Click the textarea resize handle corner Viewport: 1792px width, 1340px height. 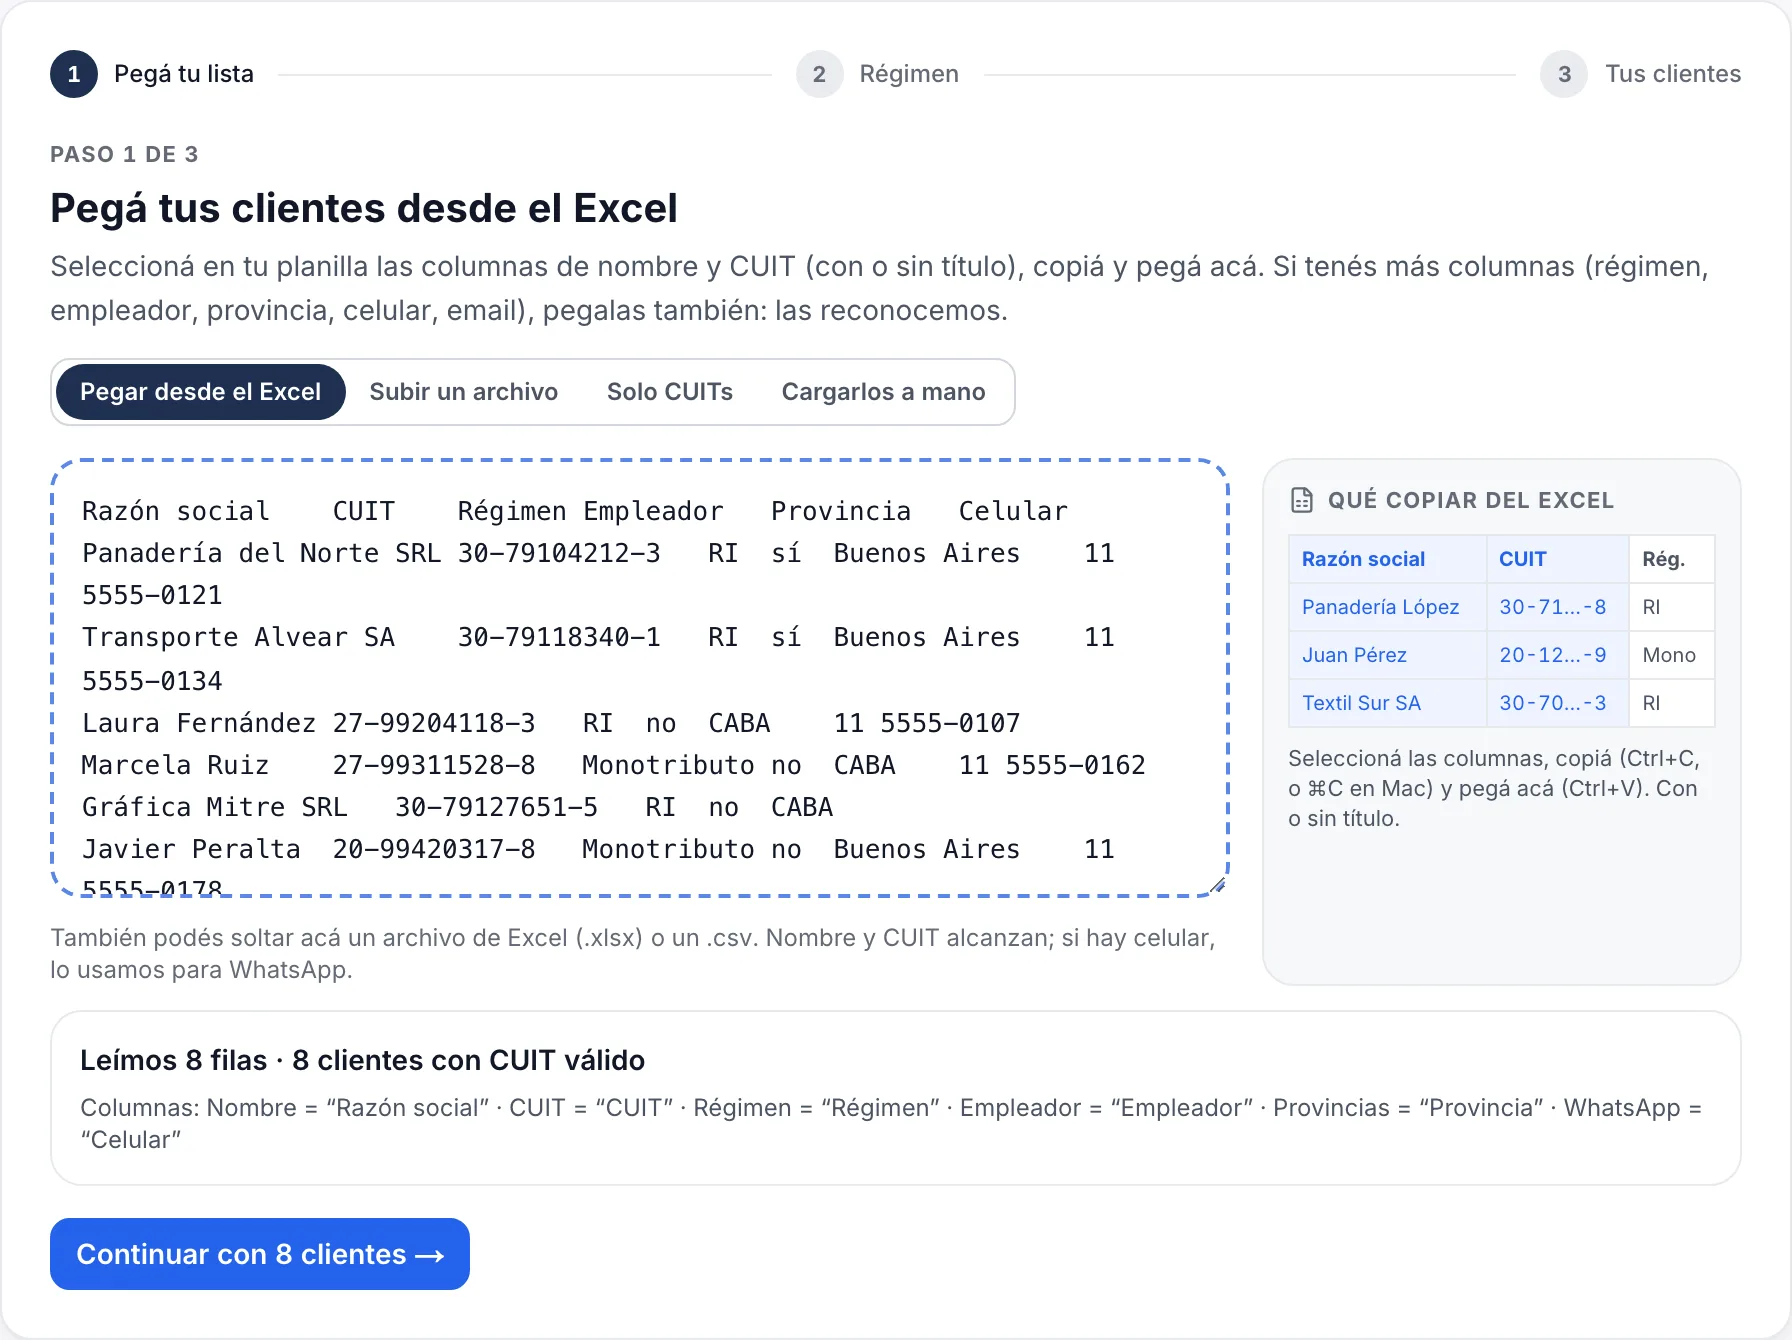pyautogui.click(x=1217, y=885)
